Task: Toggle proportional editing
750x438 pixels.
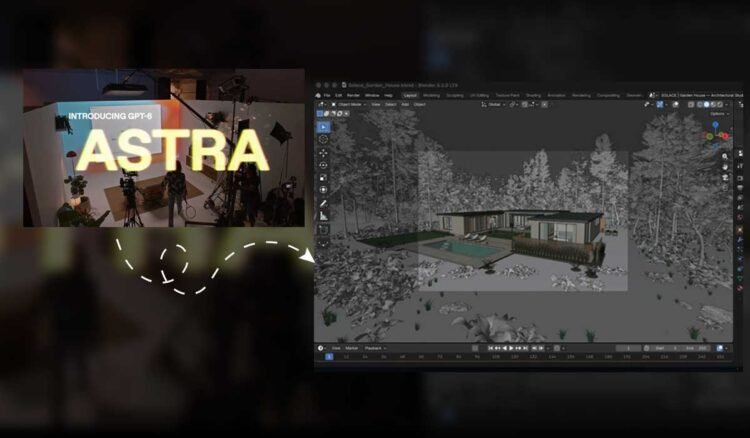Action: click(544, 104)
